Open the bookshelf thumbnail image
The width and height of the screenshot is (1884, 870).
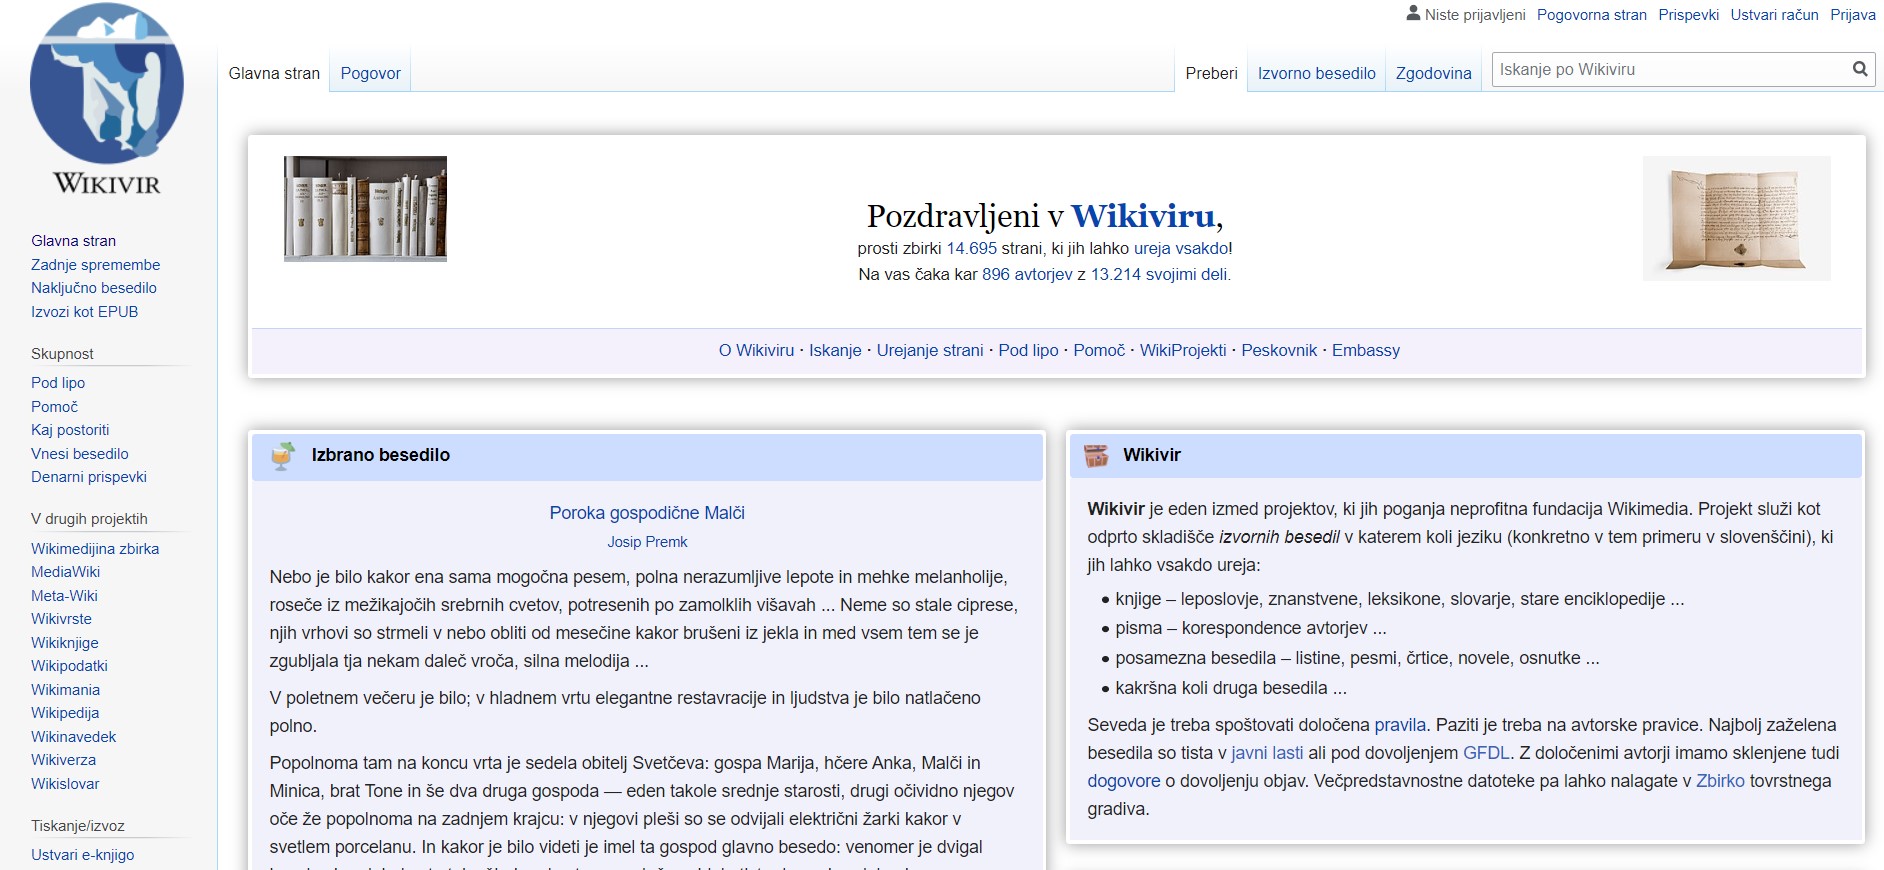tap(365, 209)
